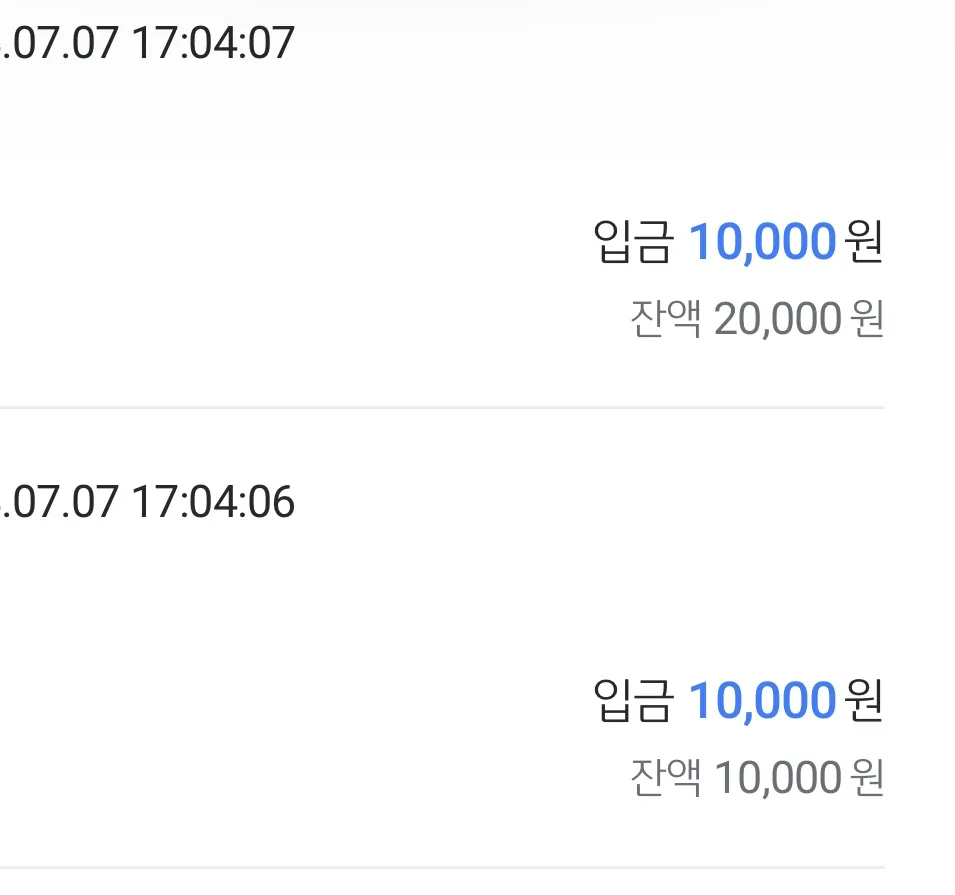Click the 잔액 word beside gray 10,000

tap(666, 777)
